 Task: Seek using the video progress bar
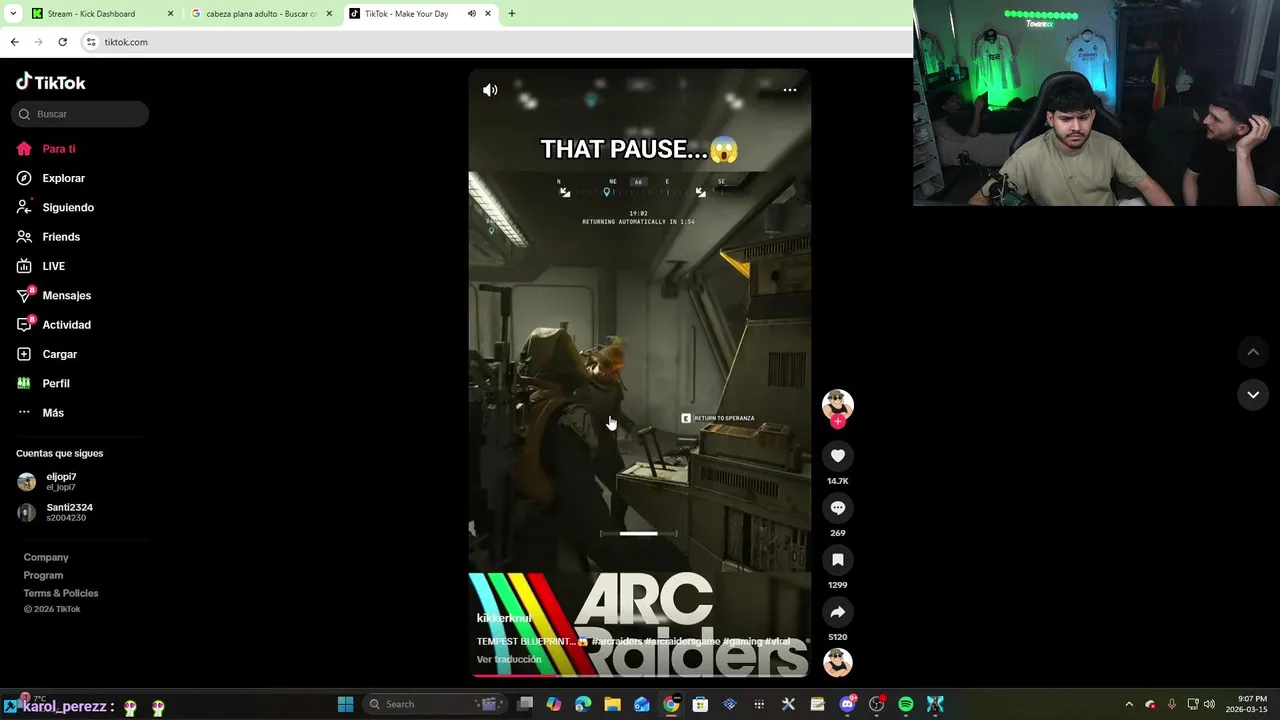[640, 675]
